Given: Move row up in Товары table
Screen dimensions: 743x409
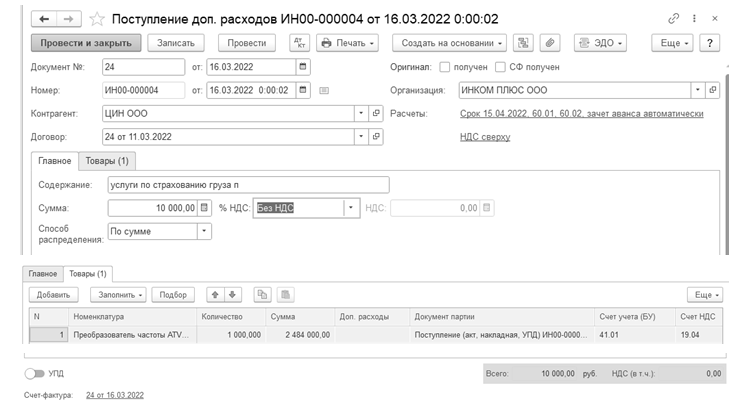Looking at the screenshot, I should [x=215, y=295].
